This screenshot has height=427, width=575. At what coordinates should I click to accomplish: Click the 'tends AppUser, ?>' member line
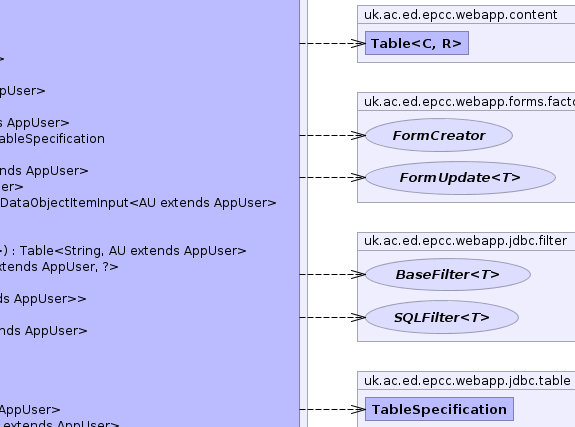[59, 267]
